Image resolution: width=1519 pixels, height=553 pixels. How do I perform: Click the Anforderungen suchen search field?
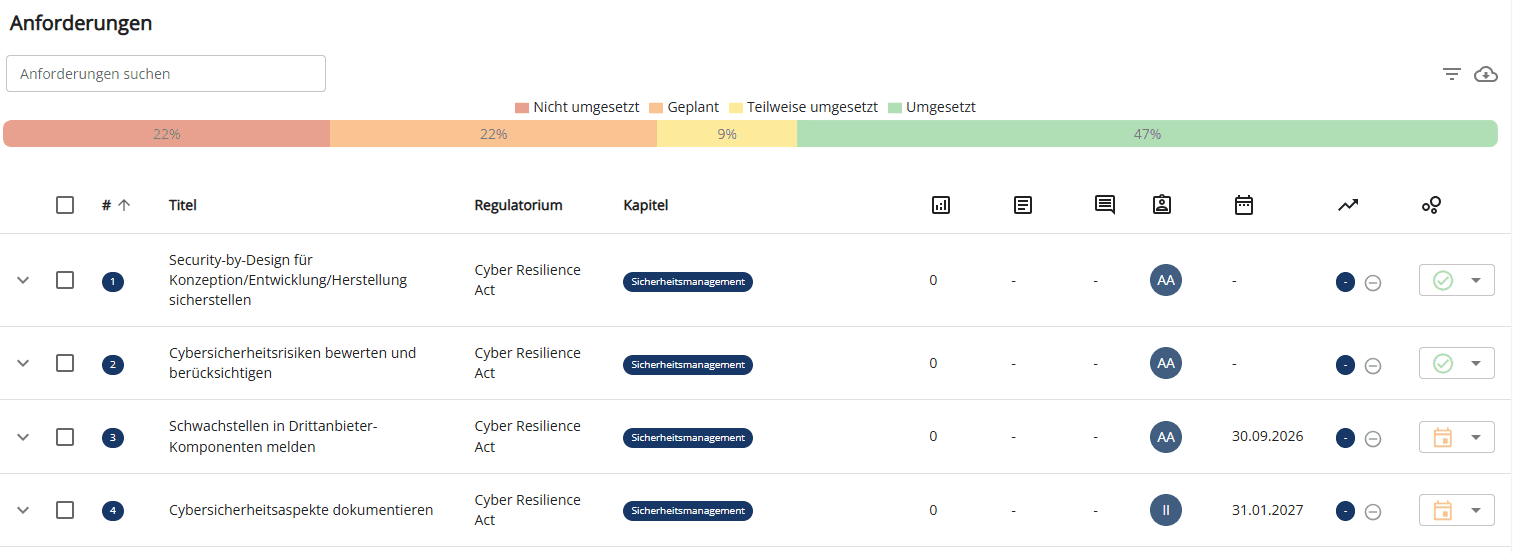[x=166, y=74]
